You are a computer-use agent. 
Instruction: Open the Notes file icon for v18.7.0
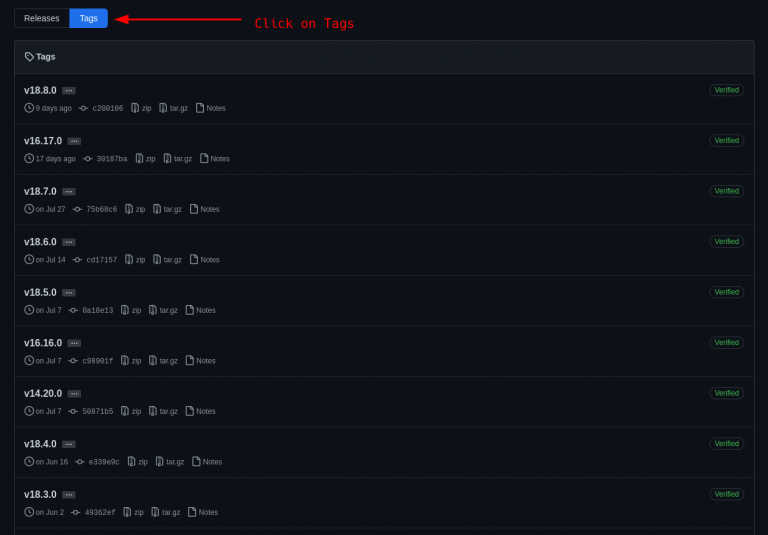[x=194, y=209]
